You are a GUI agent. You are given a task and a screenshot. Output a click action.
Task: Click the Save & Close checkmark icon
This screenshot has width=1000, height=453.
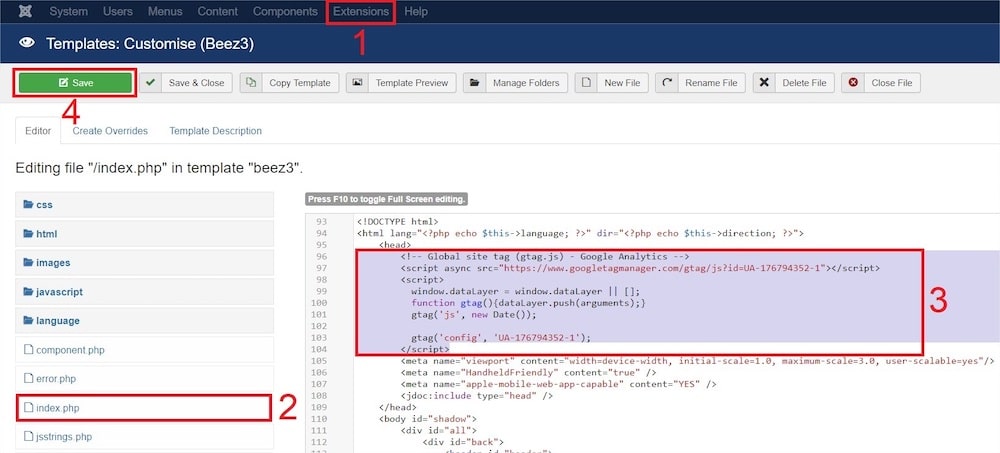tap(151, 83)
